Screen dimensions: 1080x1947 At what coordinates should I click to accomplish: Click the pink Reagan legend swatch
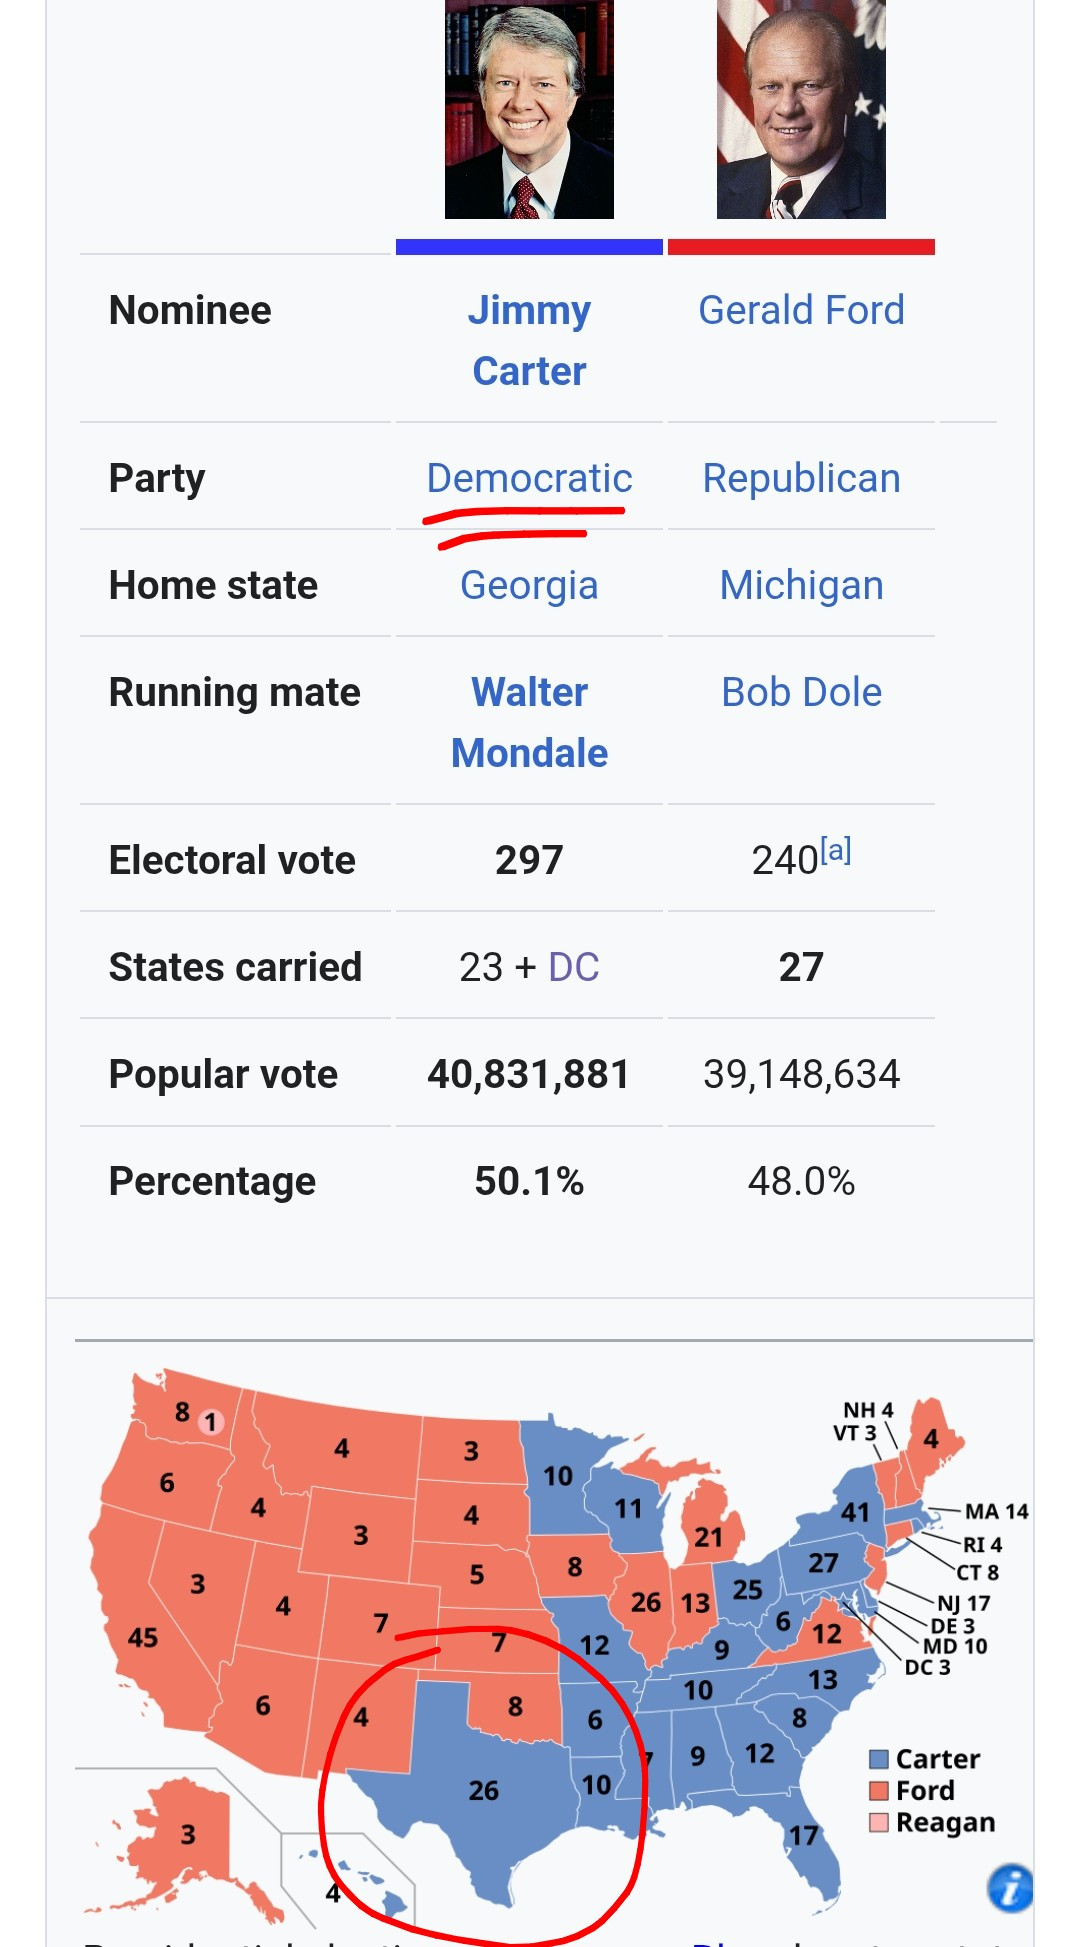pos(879,1822)
